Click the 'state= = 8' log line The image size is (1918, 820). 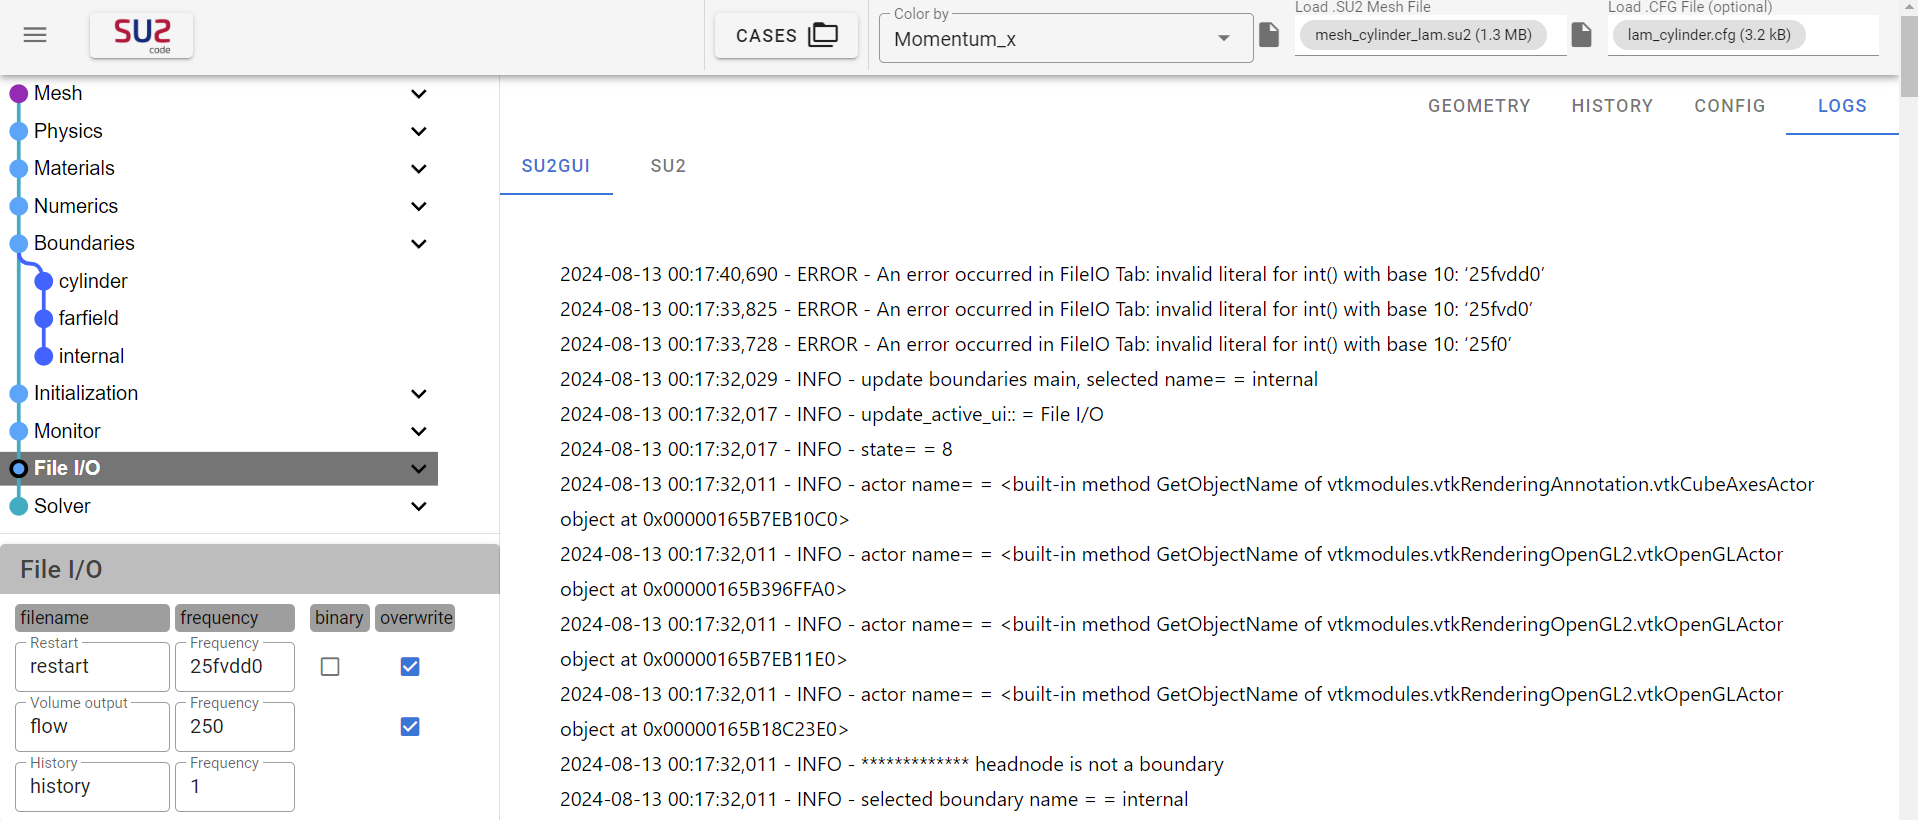tap(756, 449)
